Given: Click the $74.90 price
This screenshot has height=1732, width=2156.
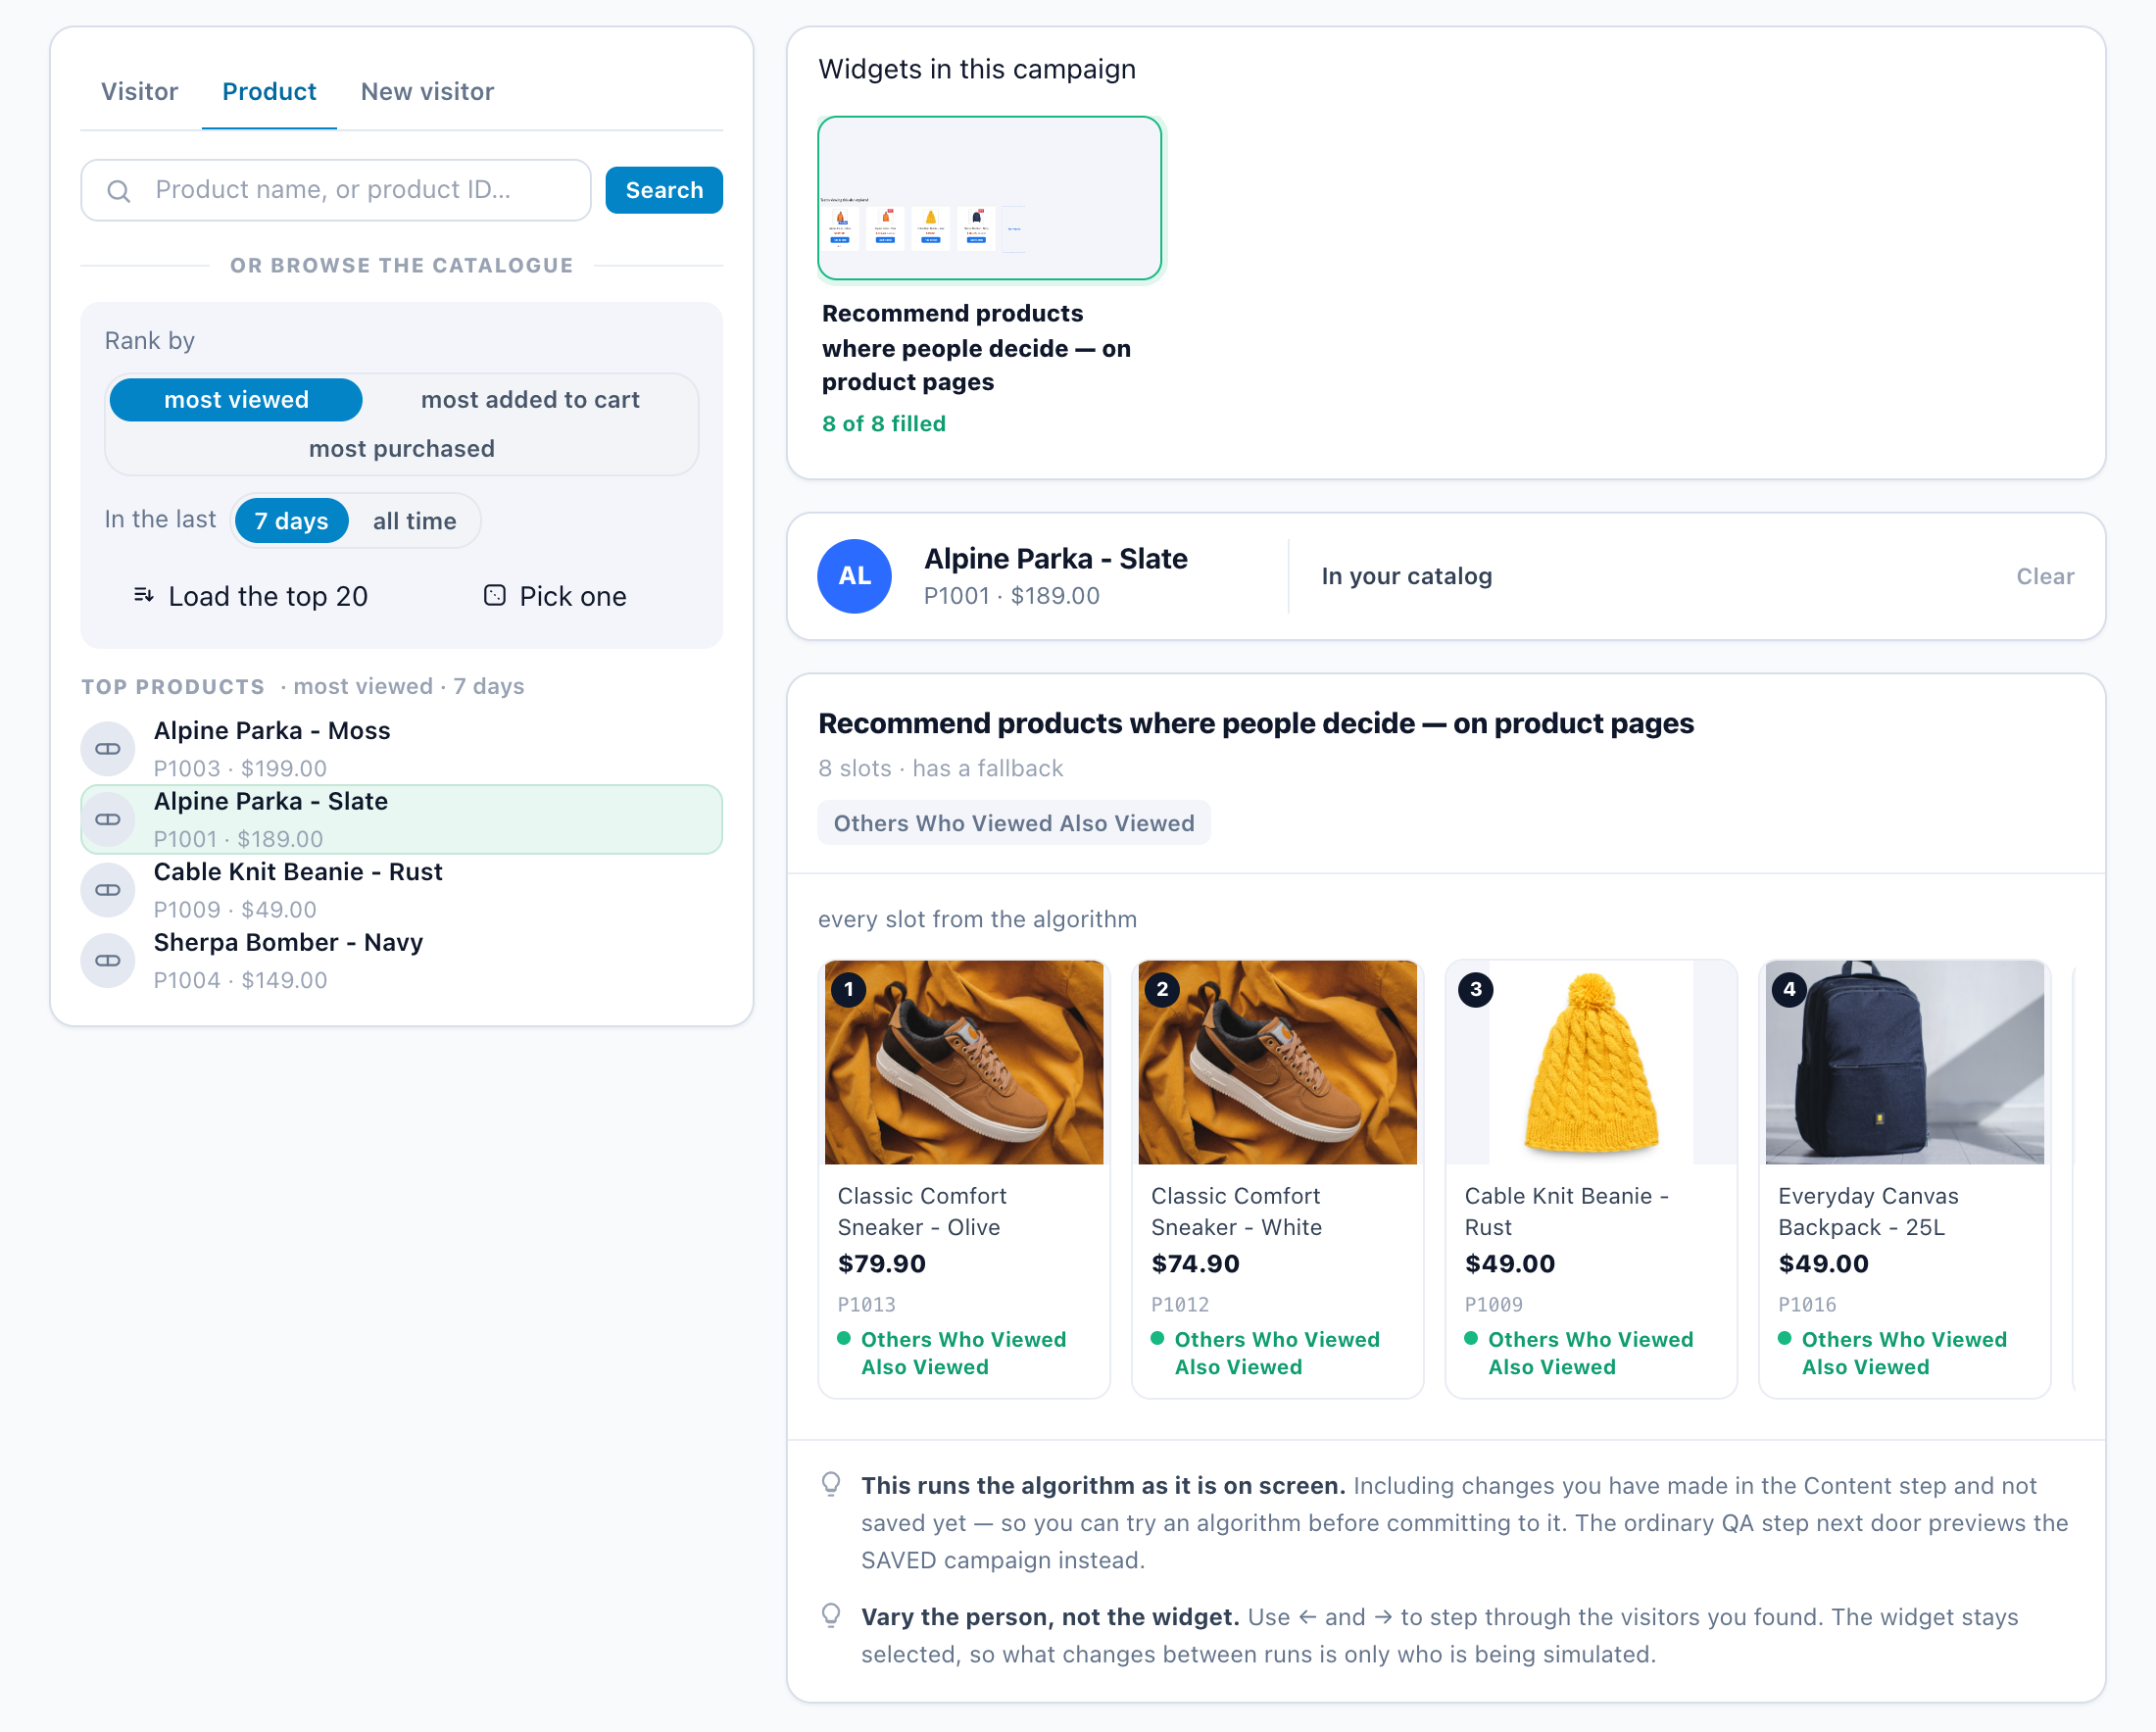Looking at the screenshot, I should [x=1195, y=1263].
